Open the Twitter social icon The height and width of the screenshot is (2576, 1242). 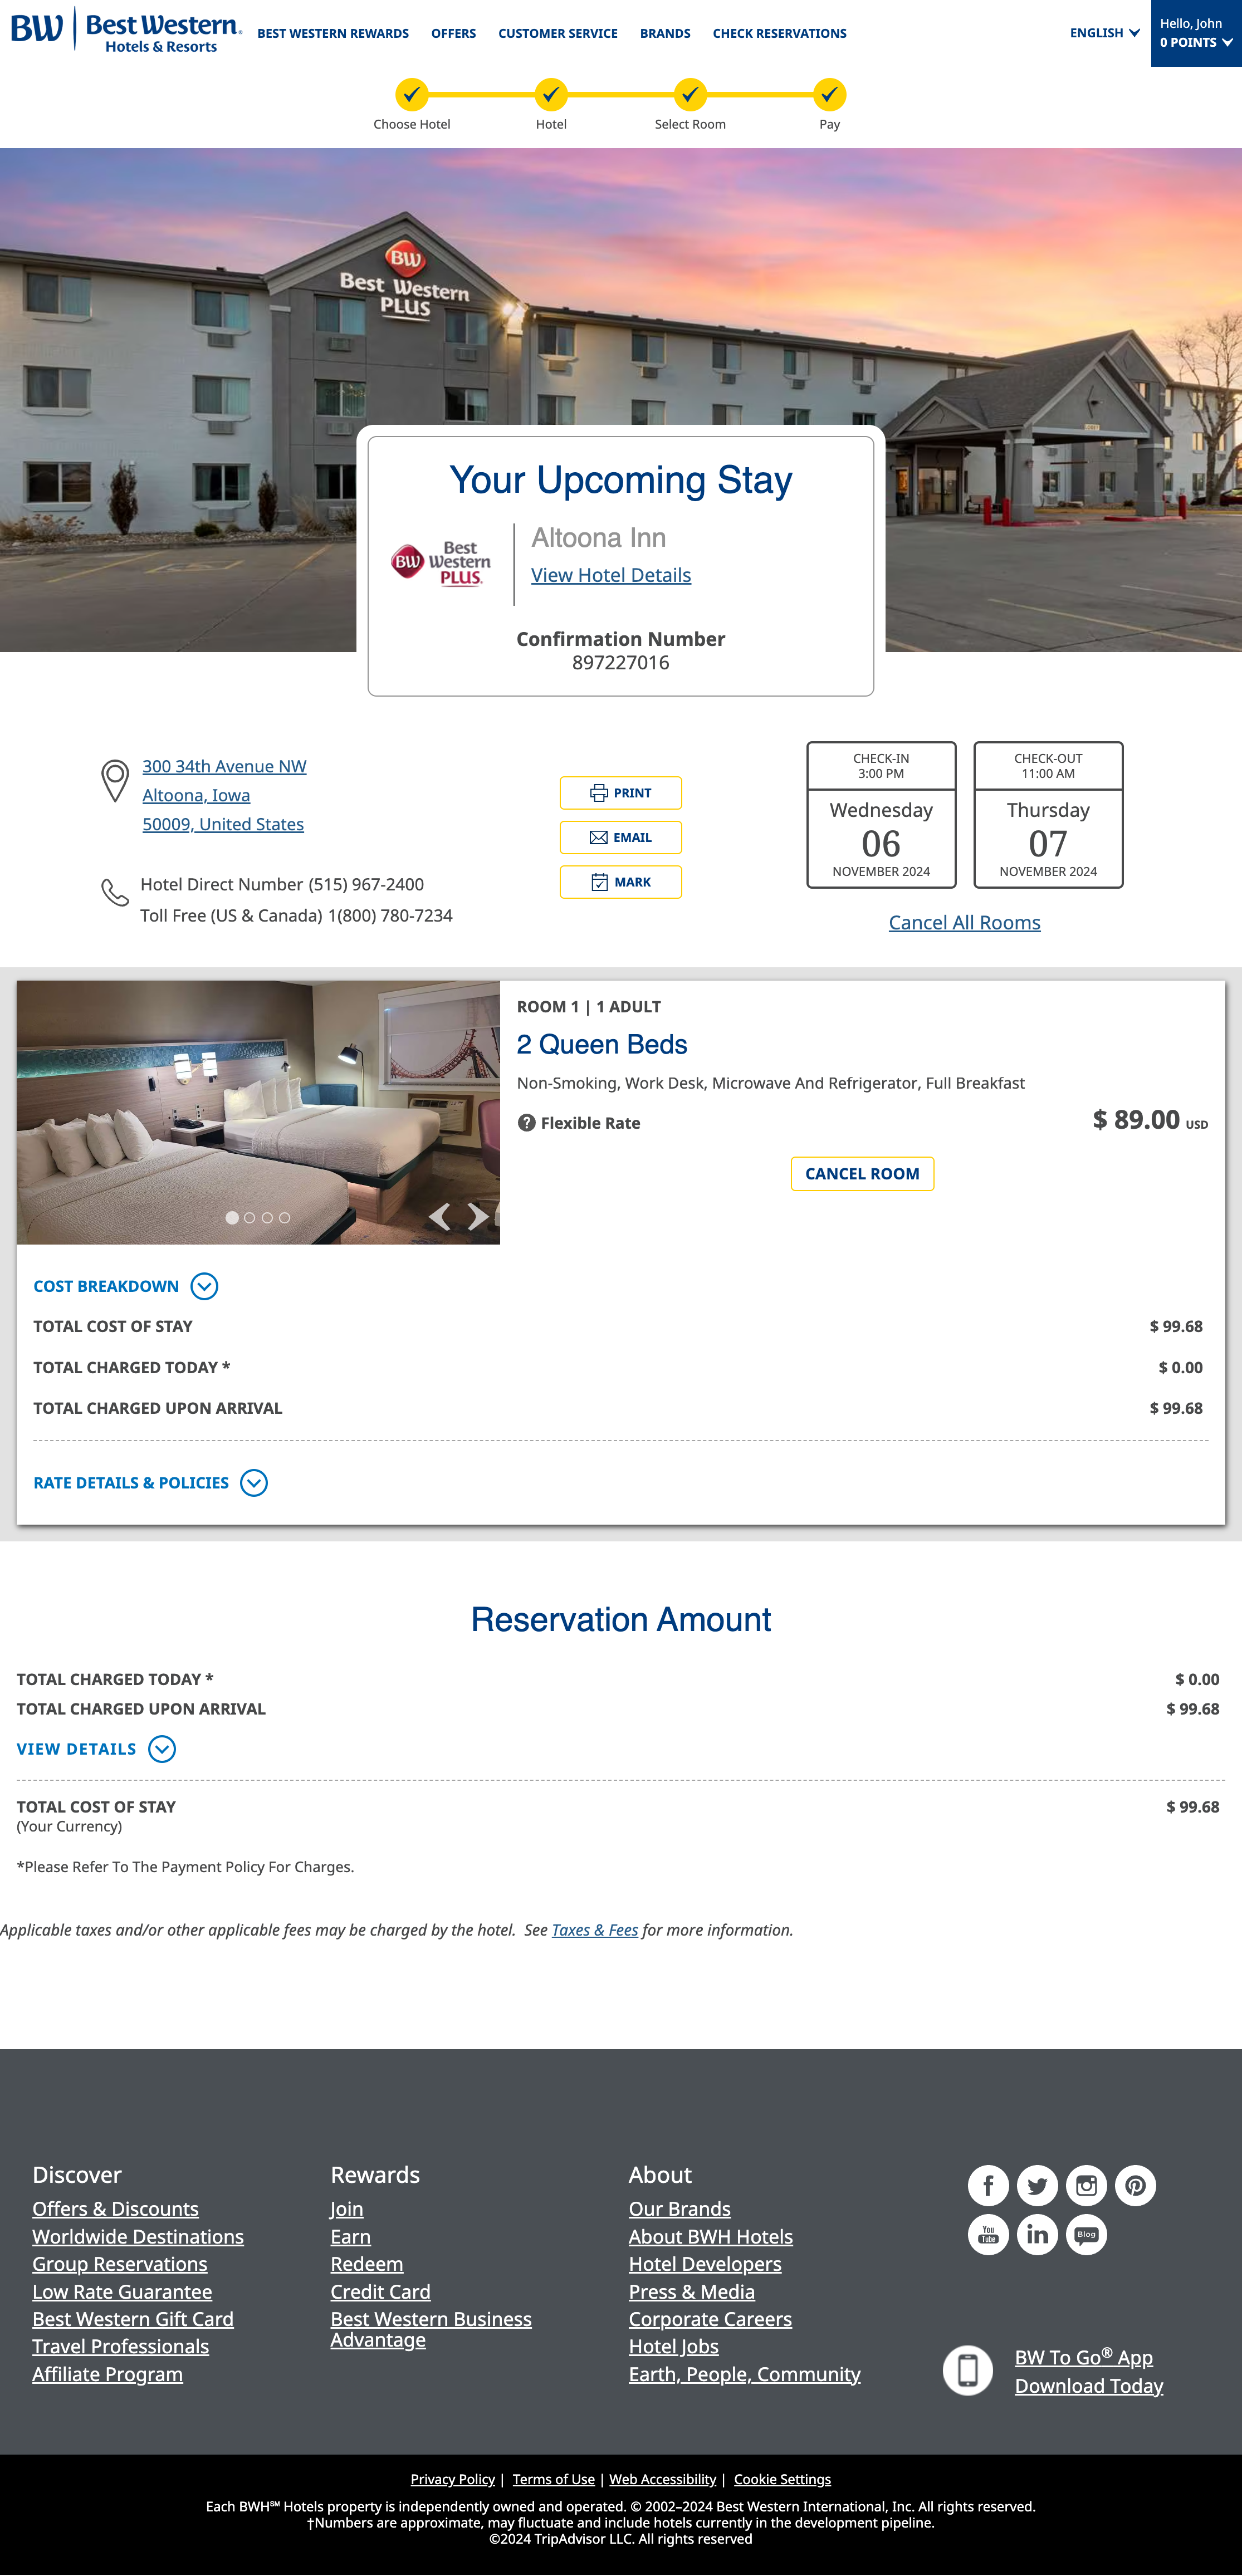click(1037, 2185)
